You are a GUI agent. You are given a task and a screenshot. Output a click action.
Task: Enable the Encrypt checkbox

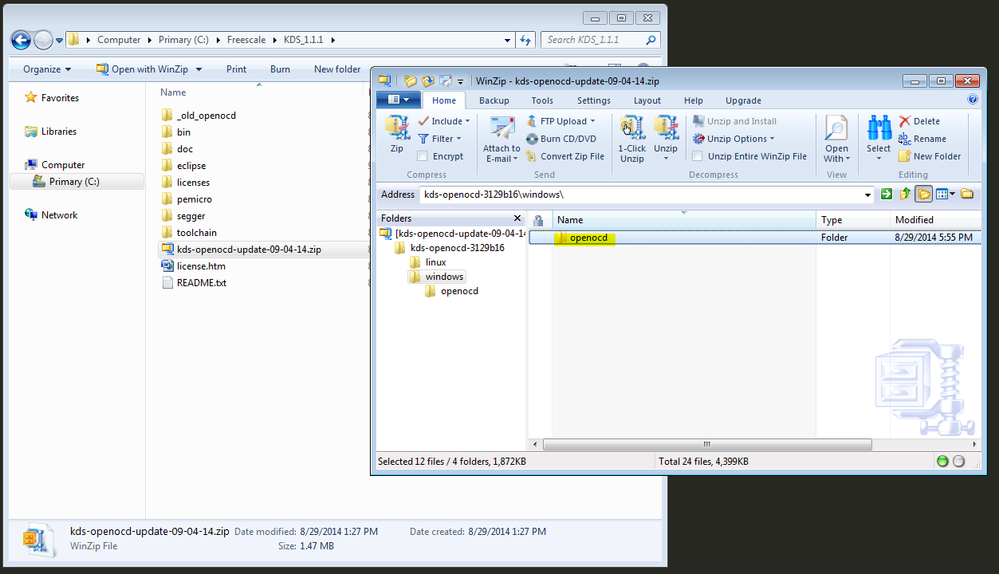click(422, 156)
